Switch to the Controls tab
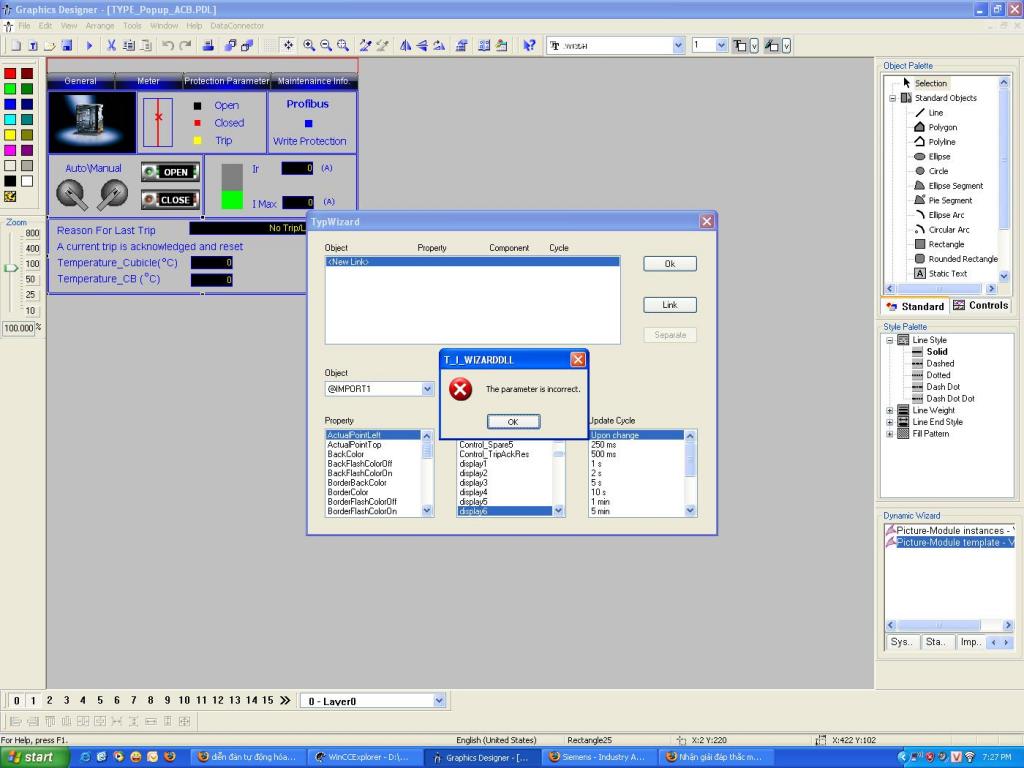Viewport: 1024px width, 768px height. click(x=980, y=306)
